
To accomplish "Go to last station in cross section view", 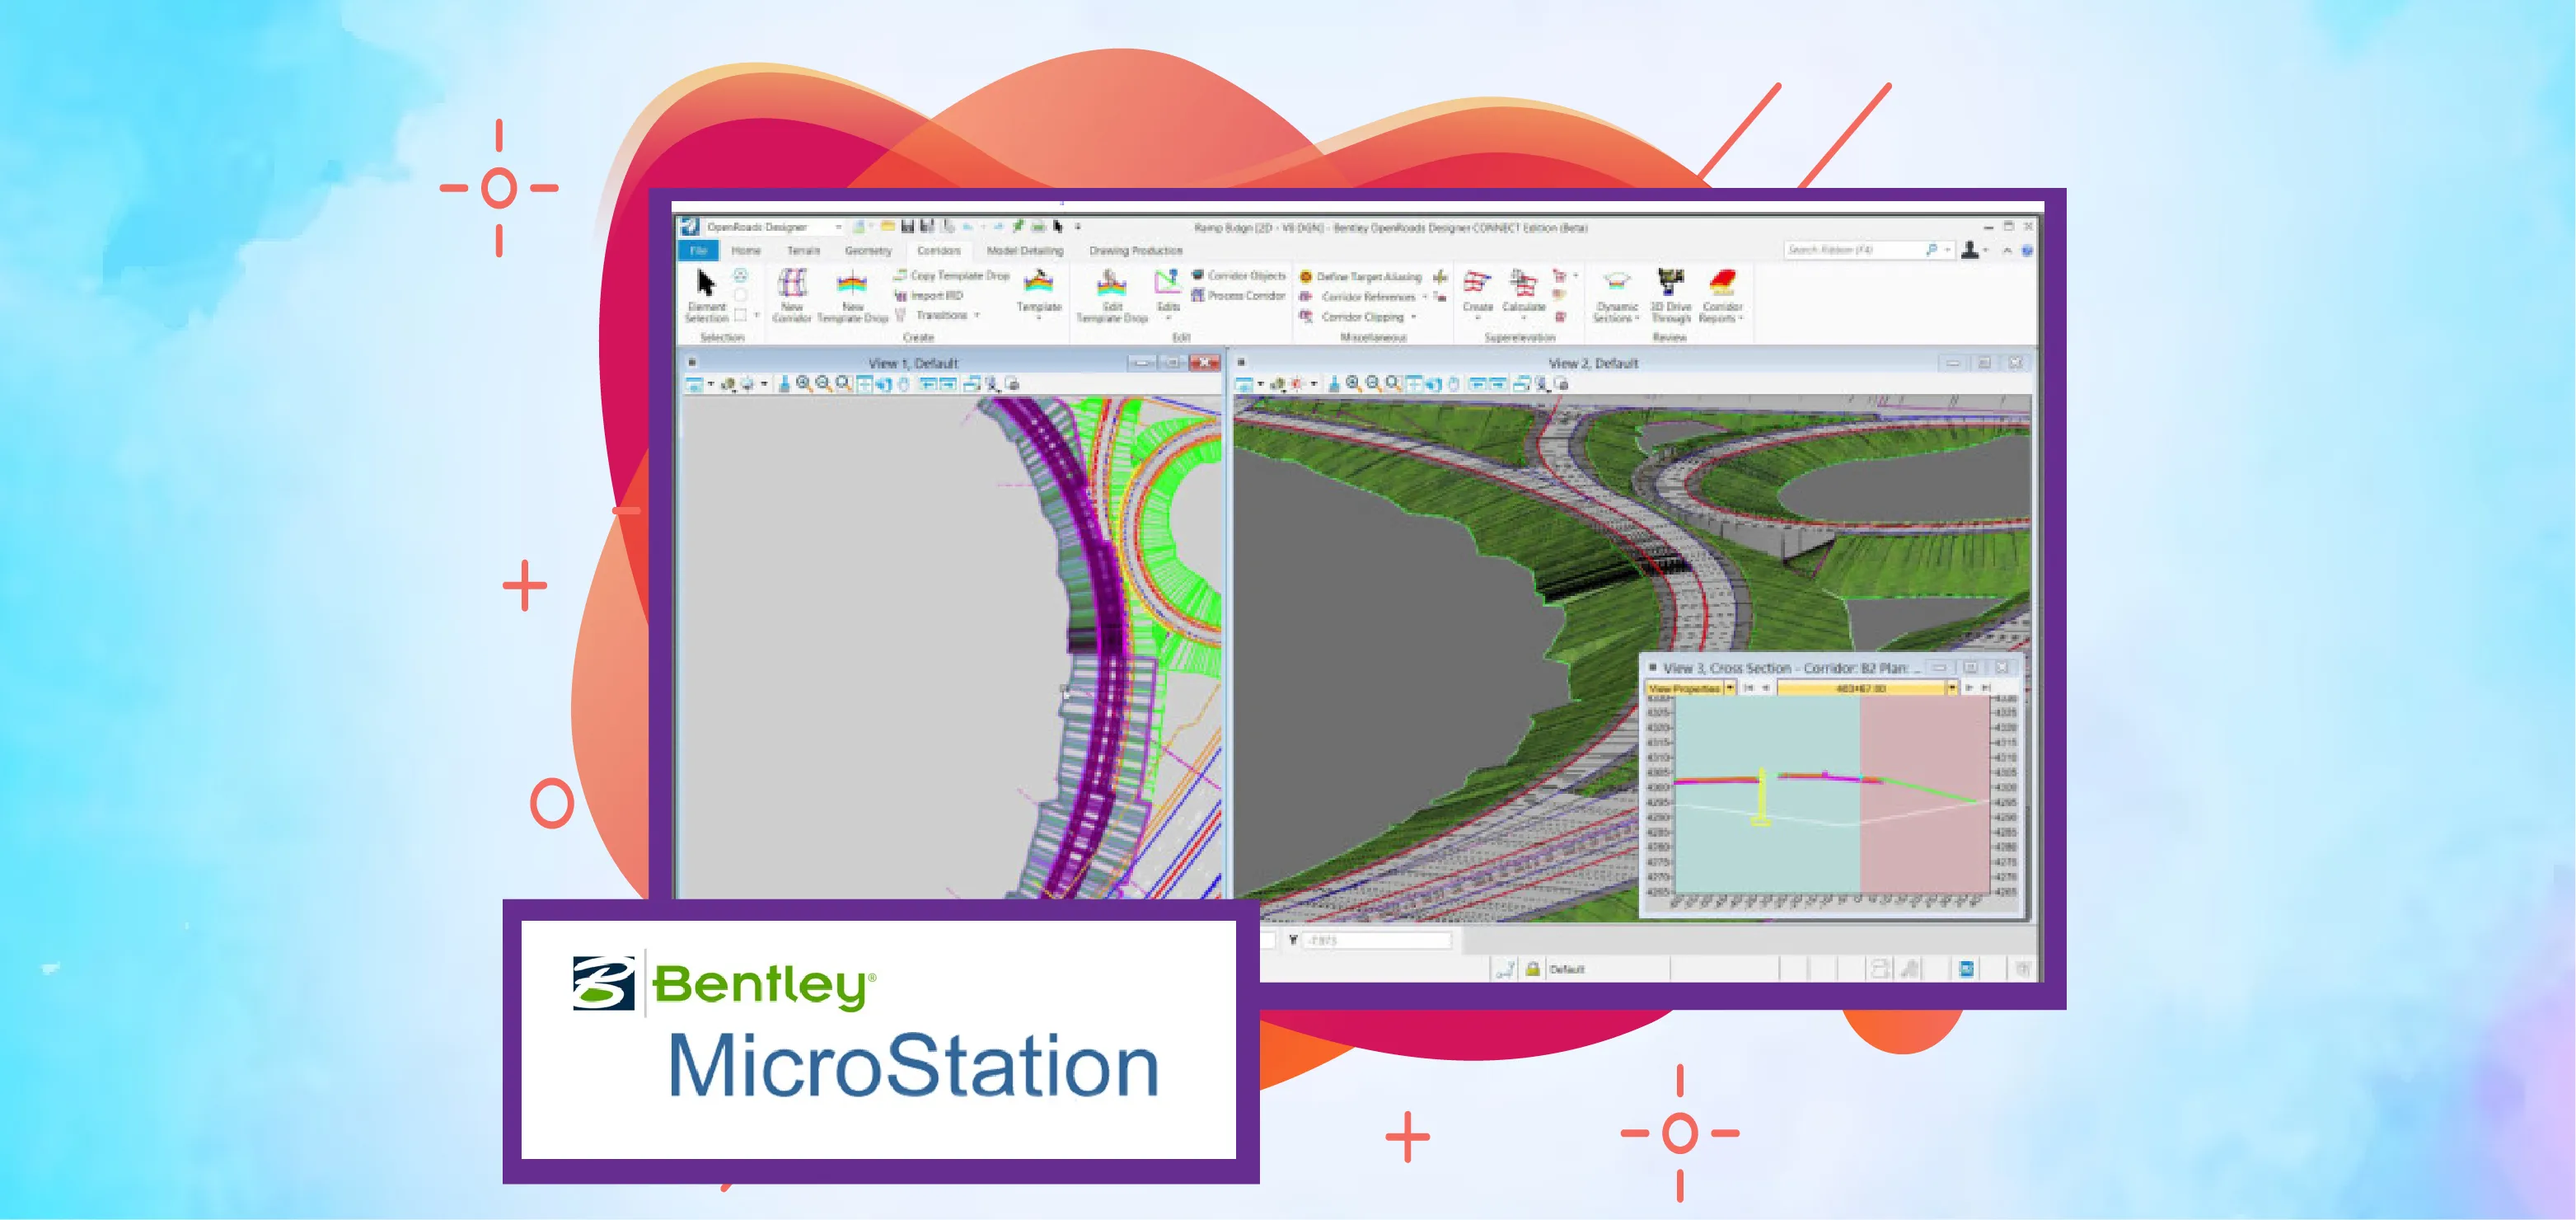I will pos(1986,688).
